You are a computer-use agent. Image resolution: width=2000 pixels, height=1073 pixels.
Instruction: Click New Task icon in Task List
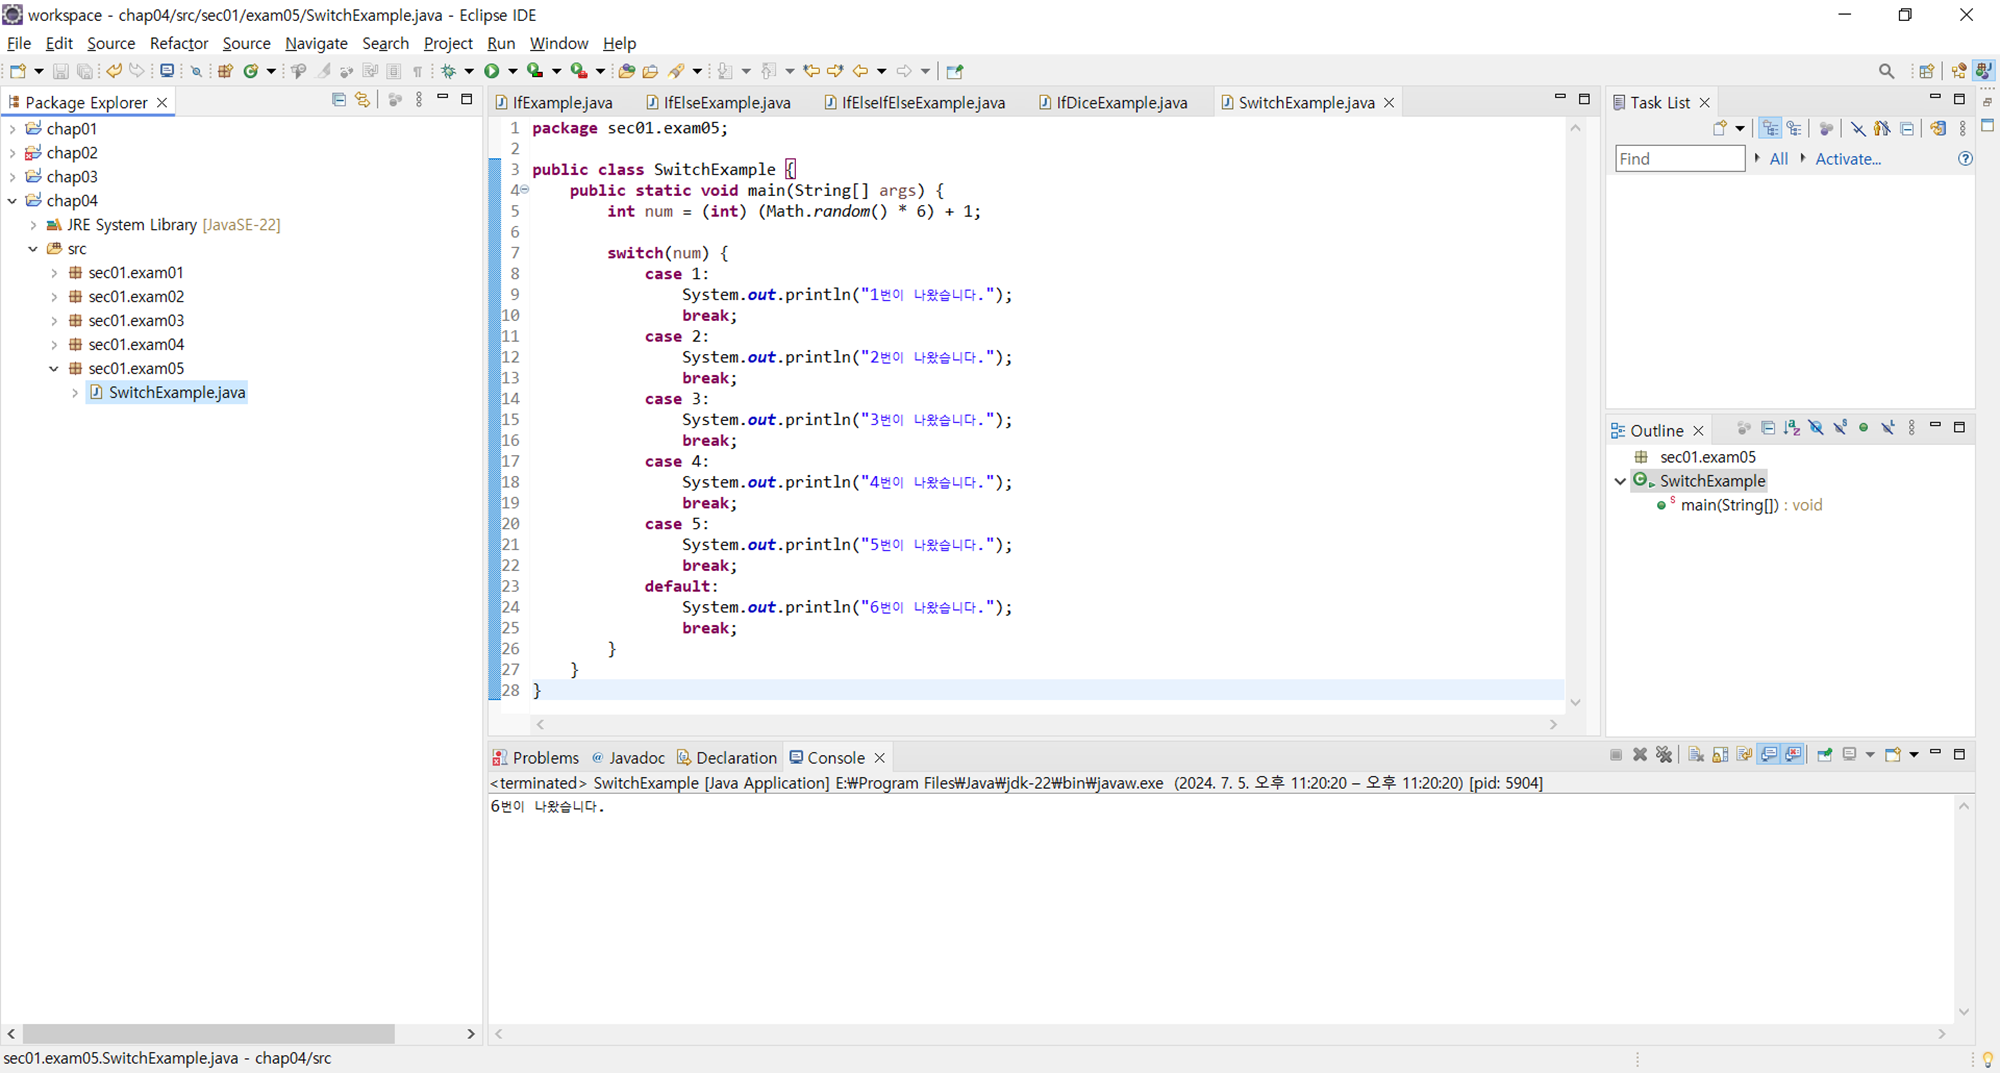click(1719, 128)
